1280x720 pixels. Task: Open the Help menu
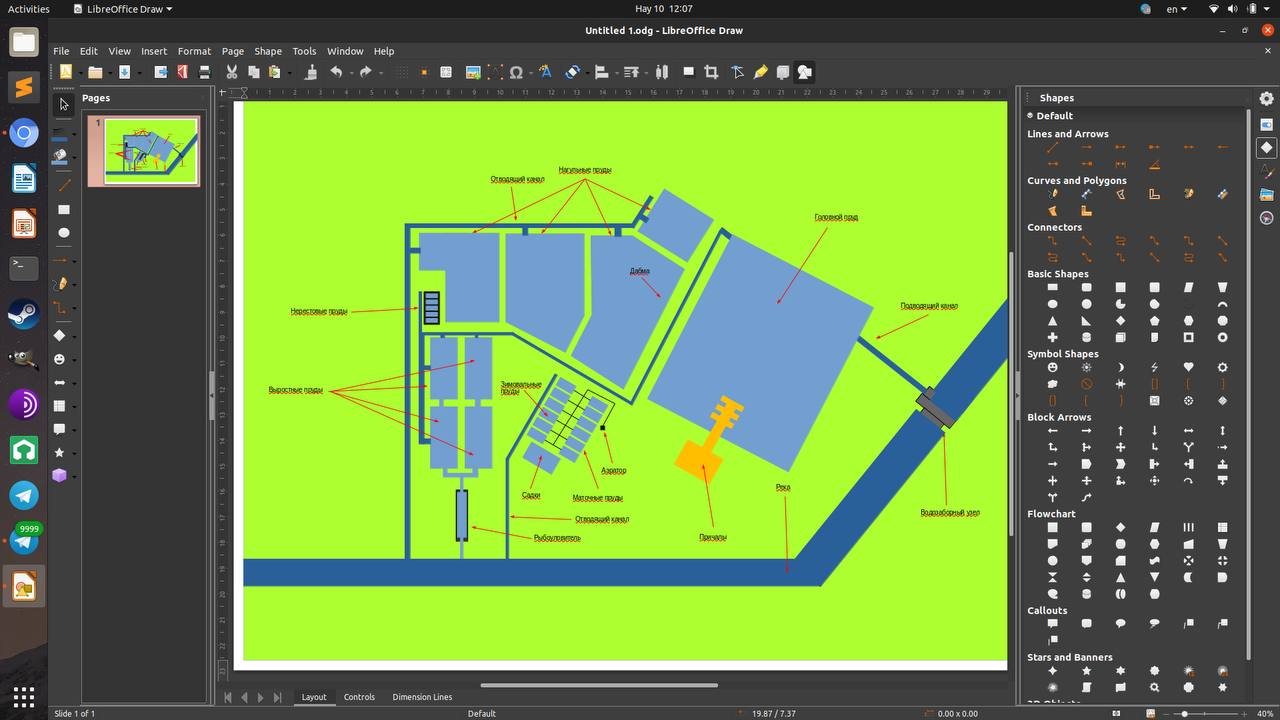click(384, 51)
